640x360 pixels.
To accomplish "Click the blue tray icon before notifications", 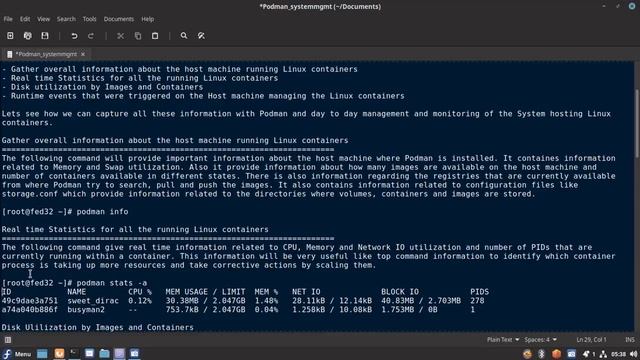I will (571, 354).
